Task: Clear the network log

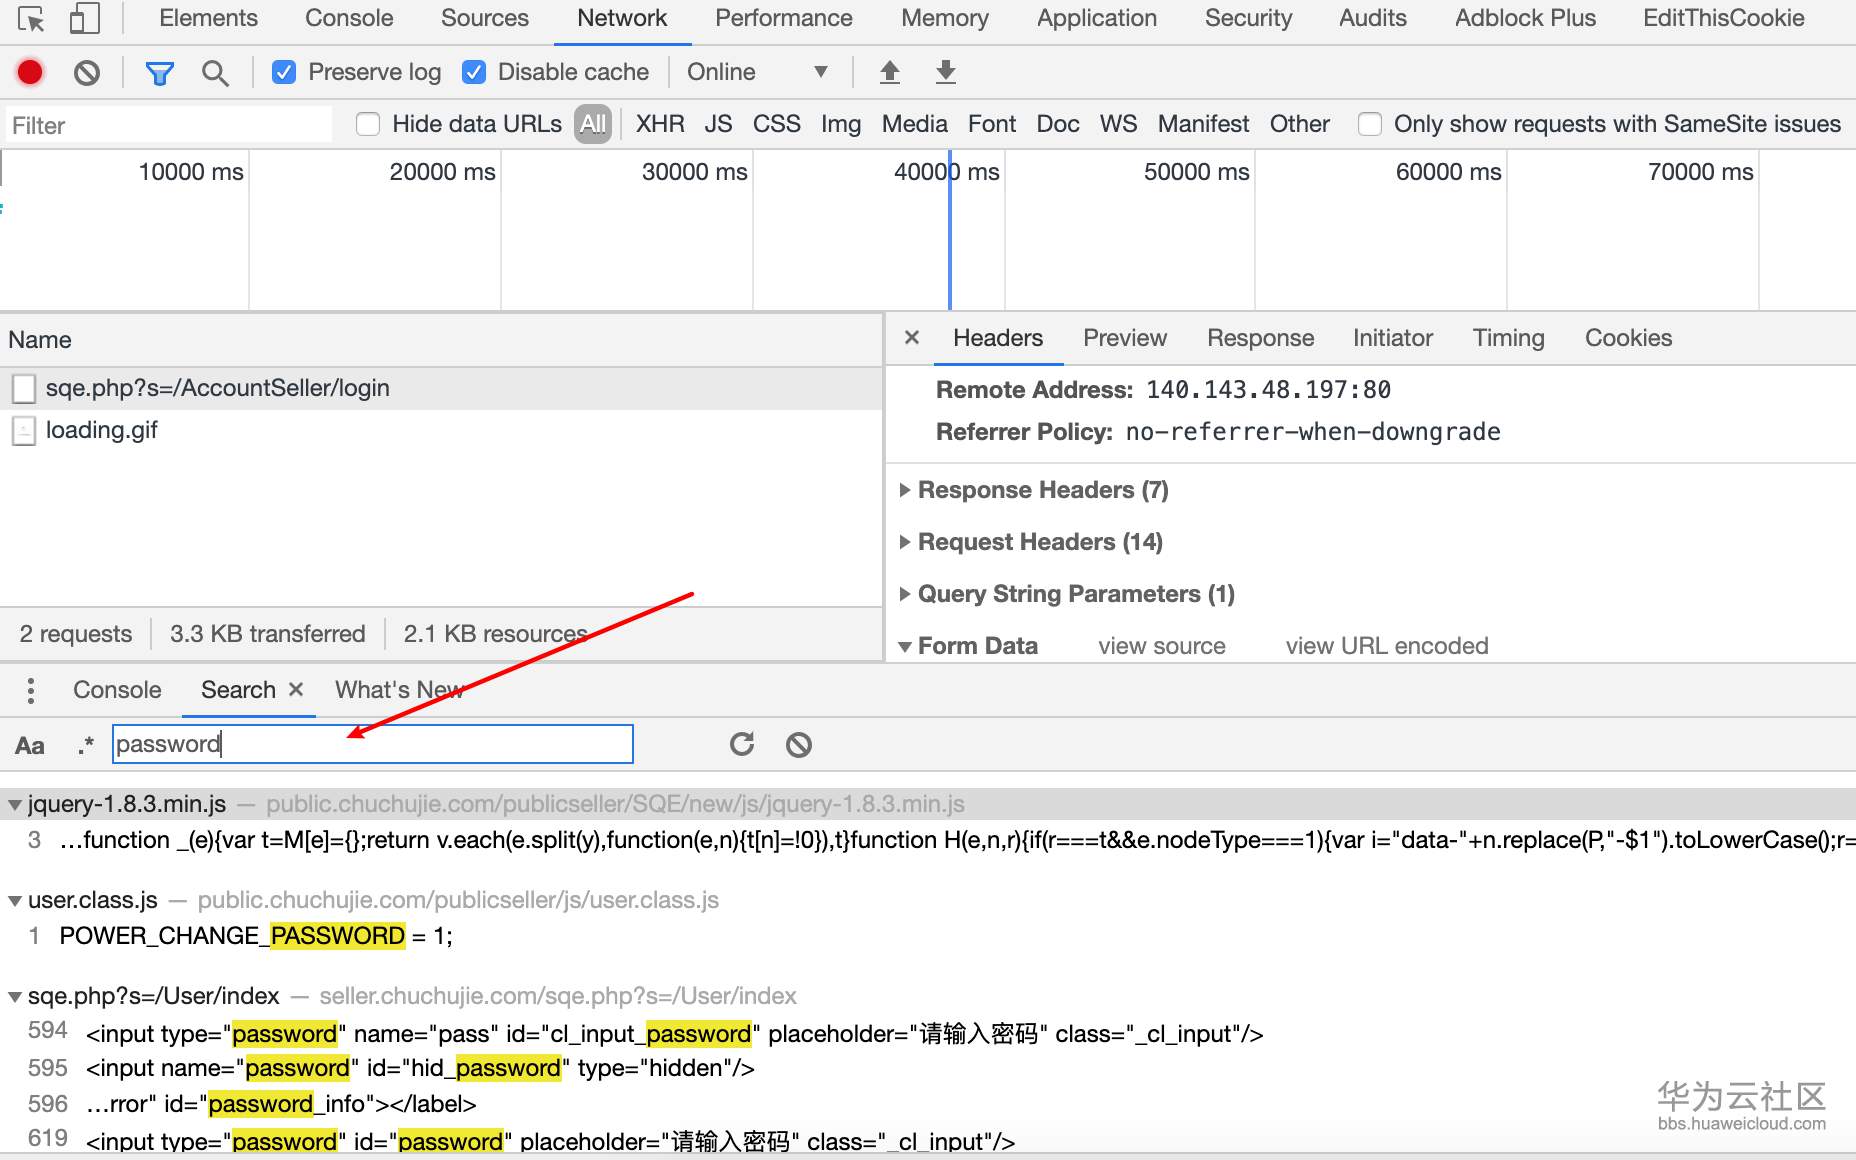Action: 87,72
